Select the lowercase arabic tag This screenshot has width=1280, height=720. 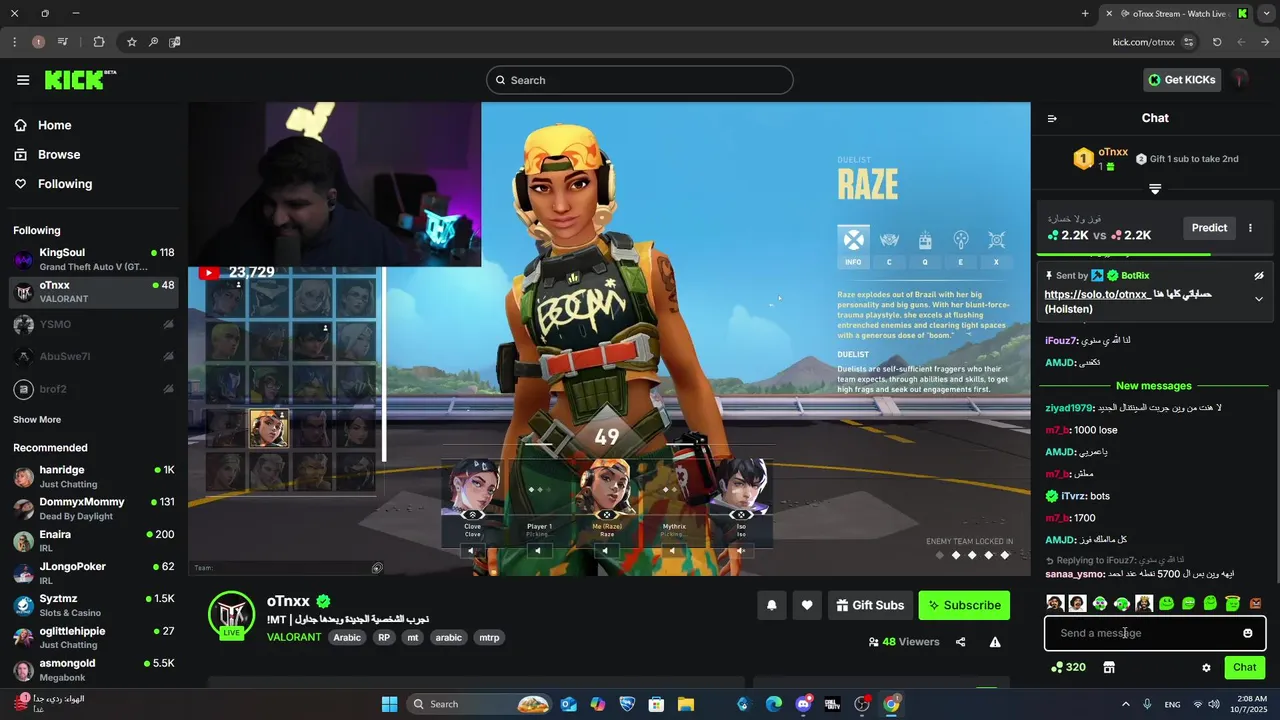coord(449,638)
